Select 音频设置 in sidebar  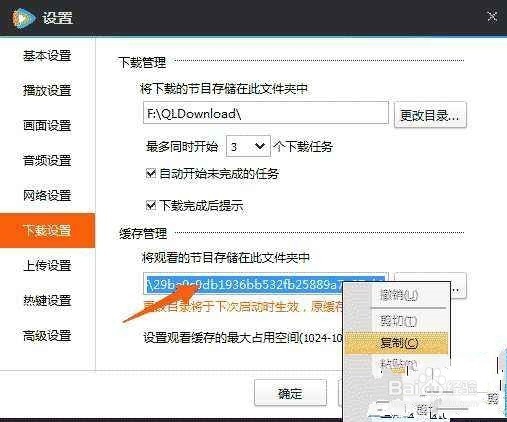coord(47,160)
